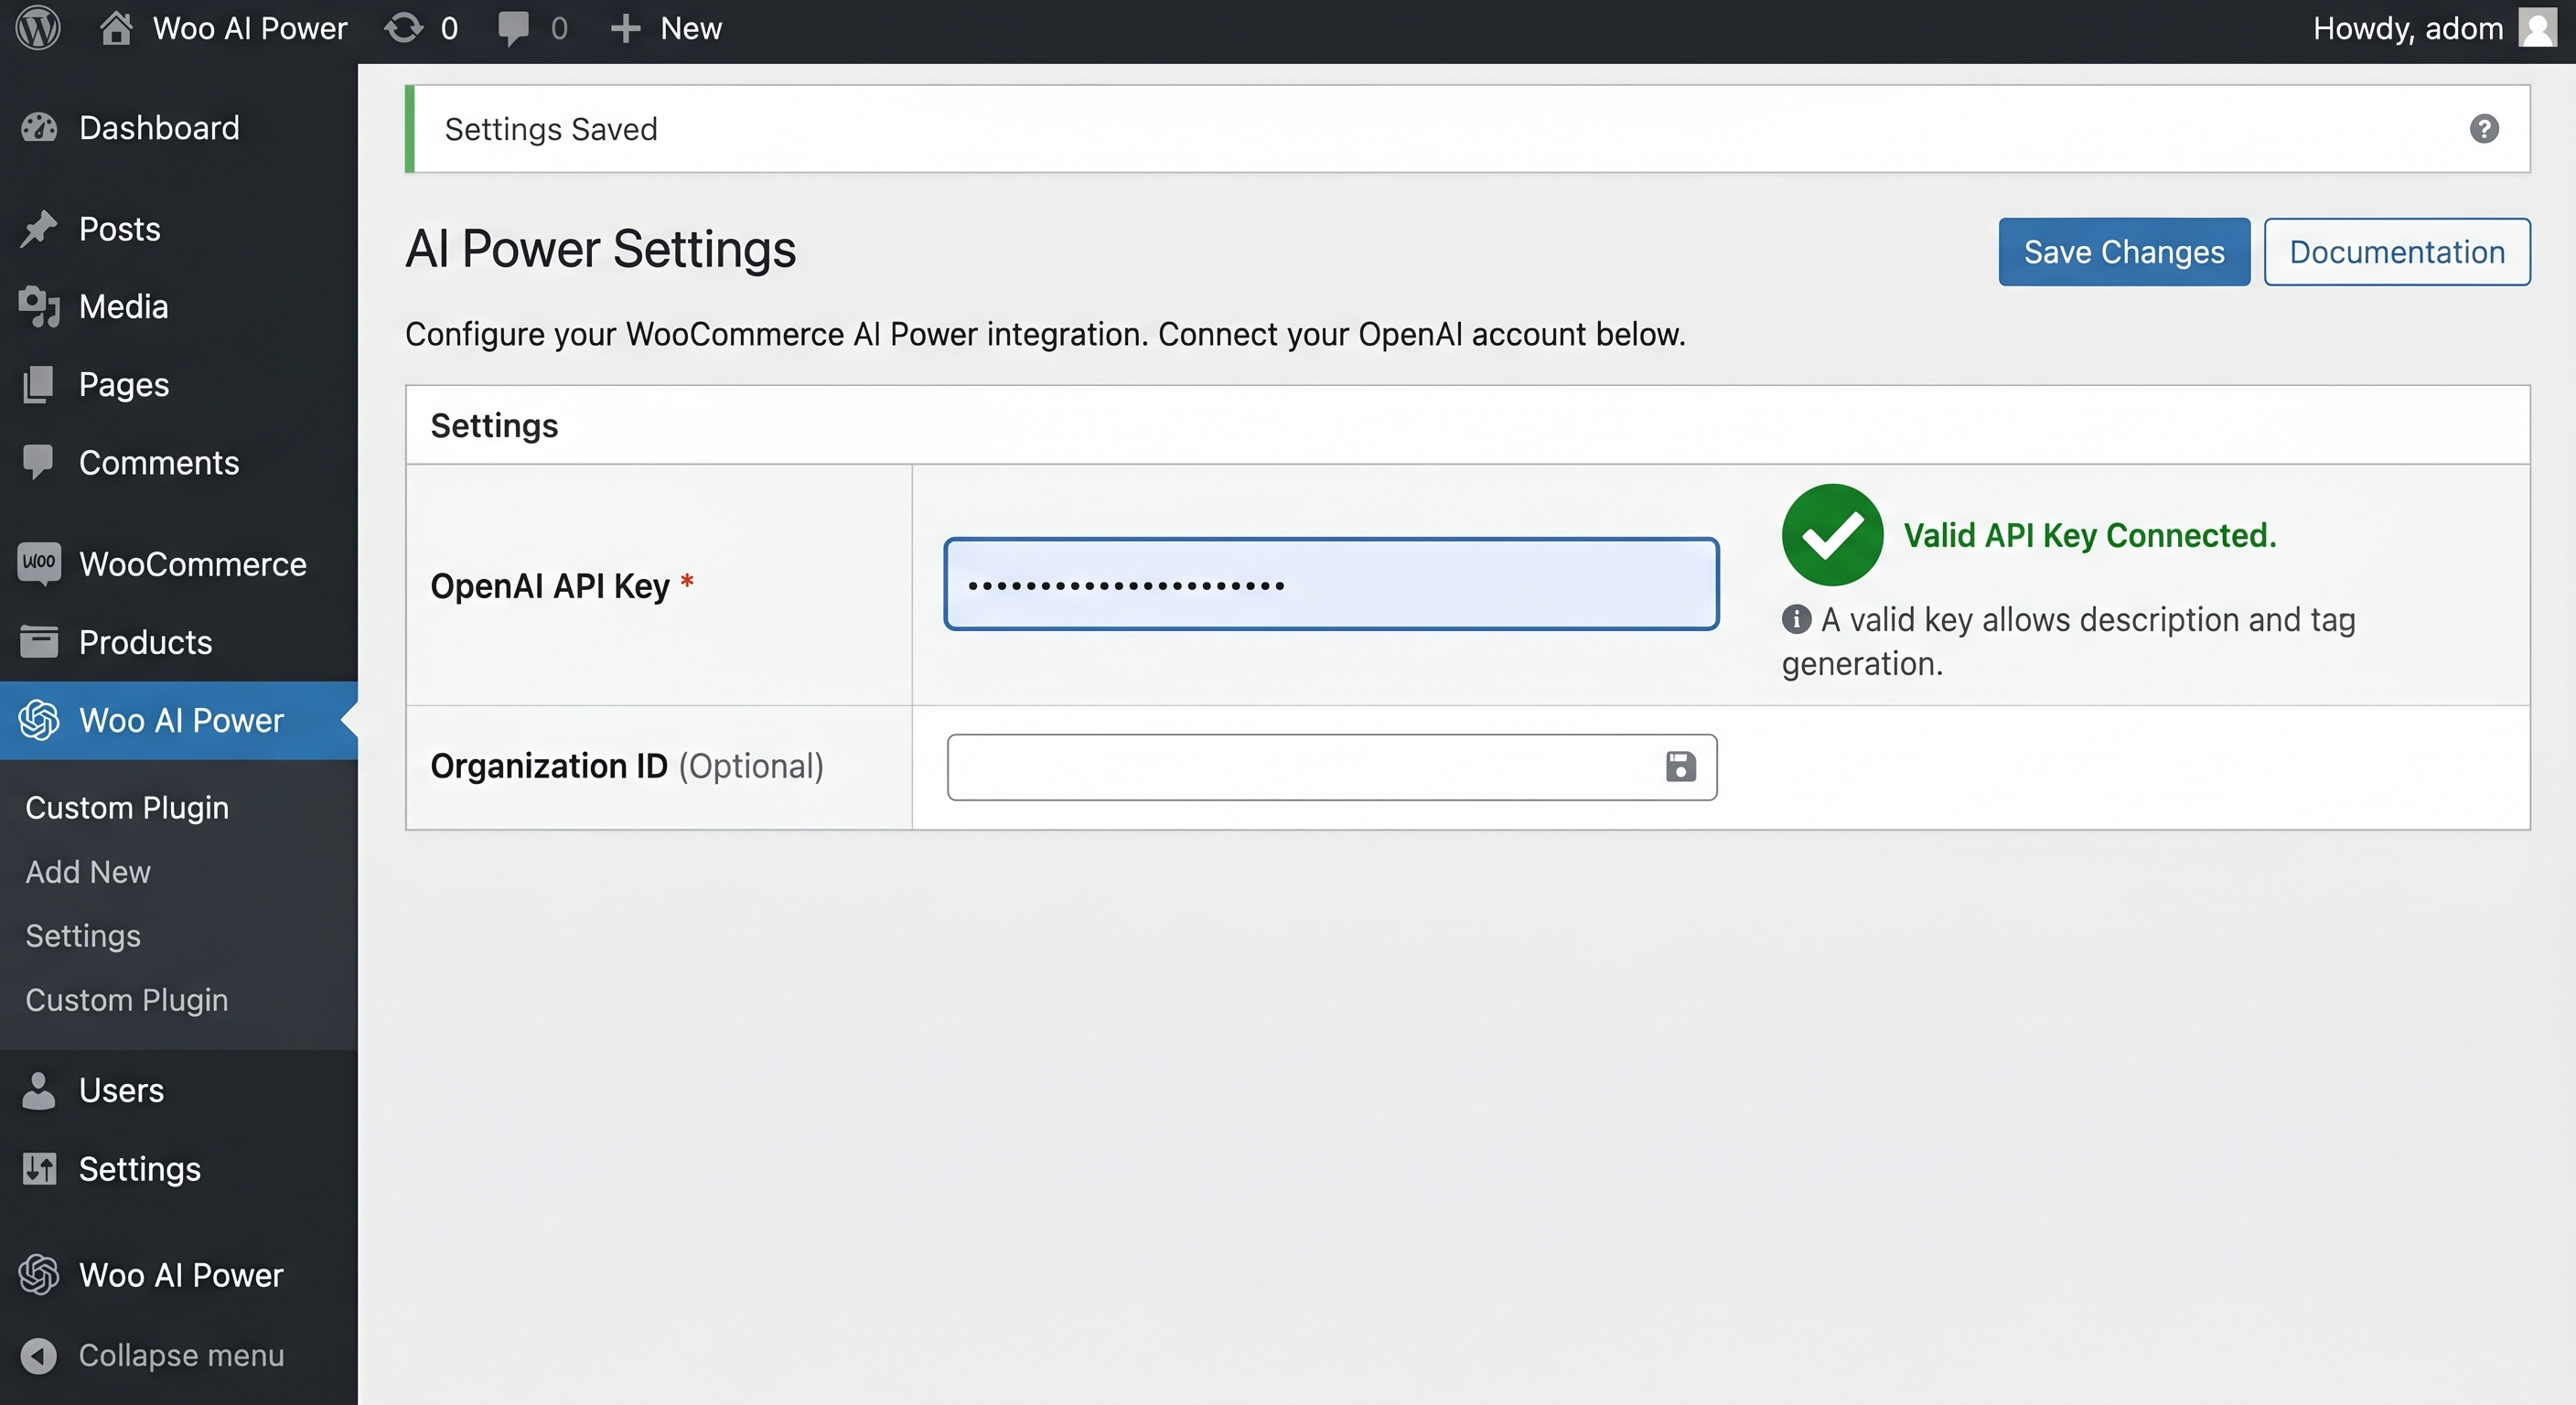2576x1405 pixels.
Task: Click the 'Configure your WooCommerce AI Power integration' description
Action: point(1045,334)
